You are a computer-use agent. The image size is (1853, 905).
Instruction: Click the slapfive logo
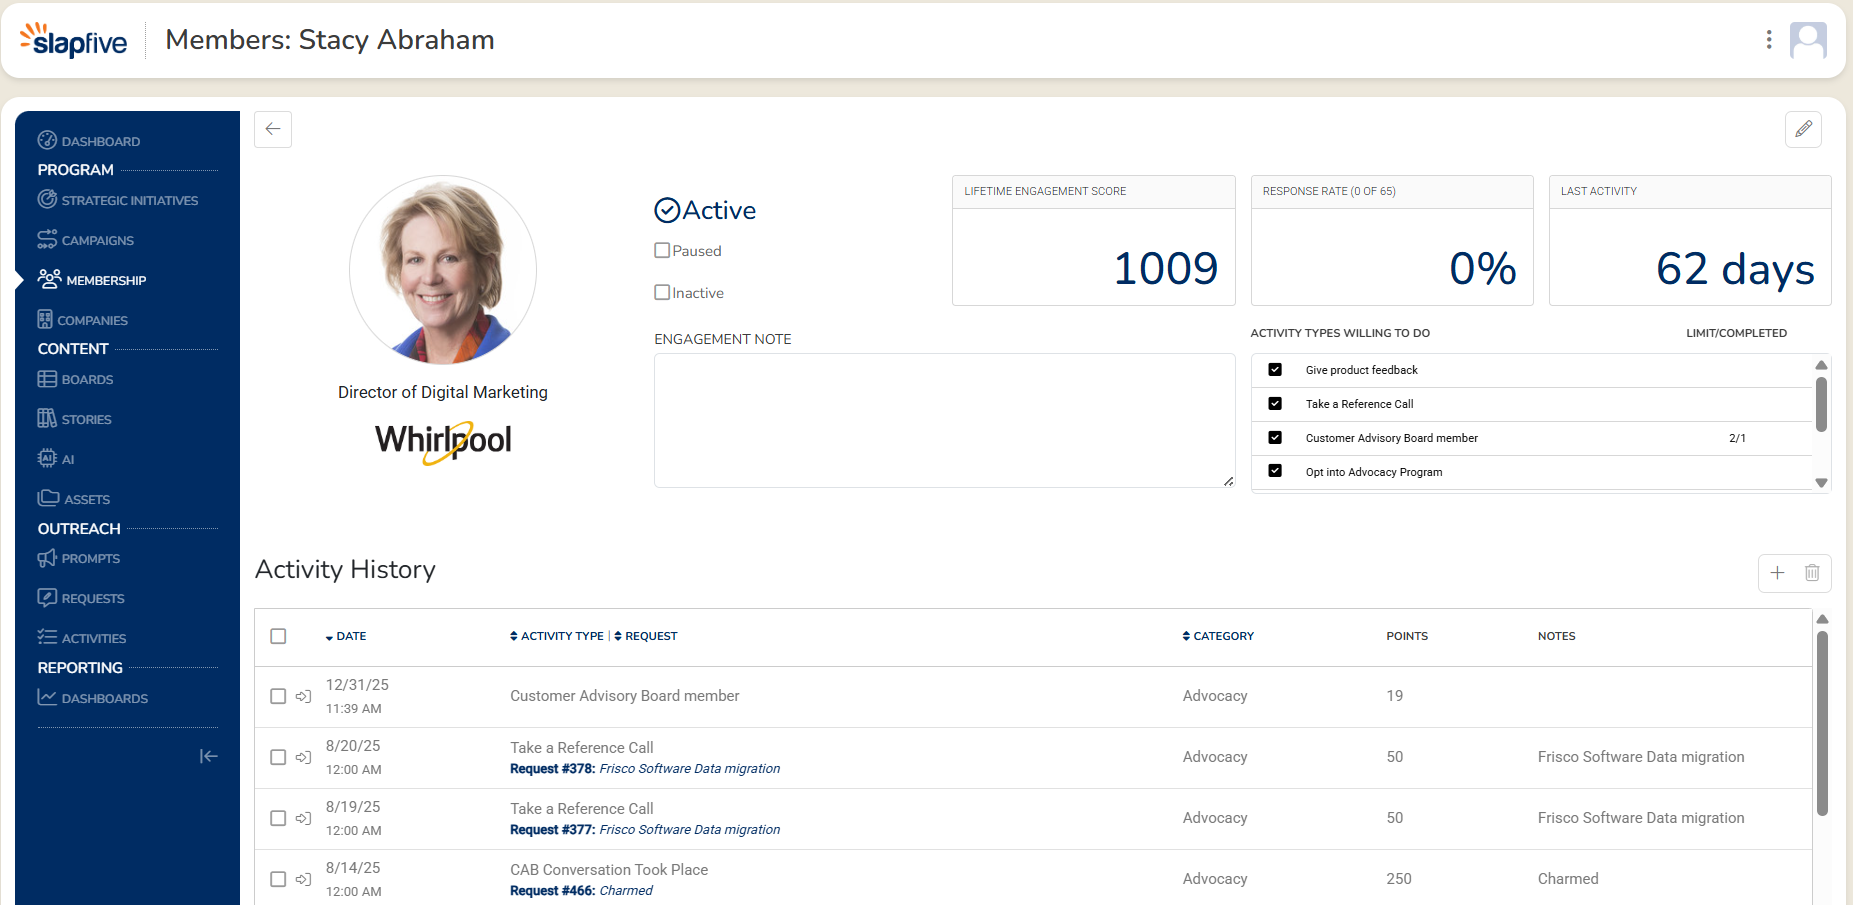pos(74,40)
